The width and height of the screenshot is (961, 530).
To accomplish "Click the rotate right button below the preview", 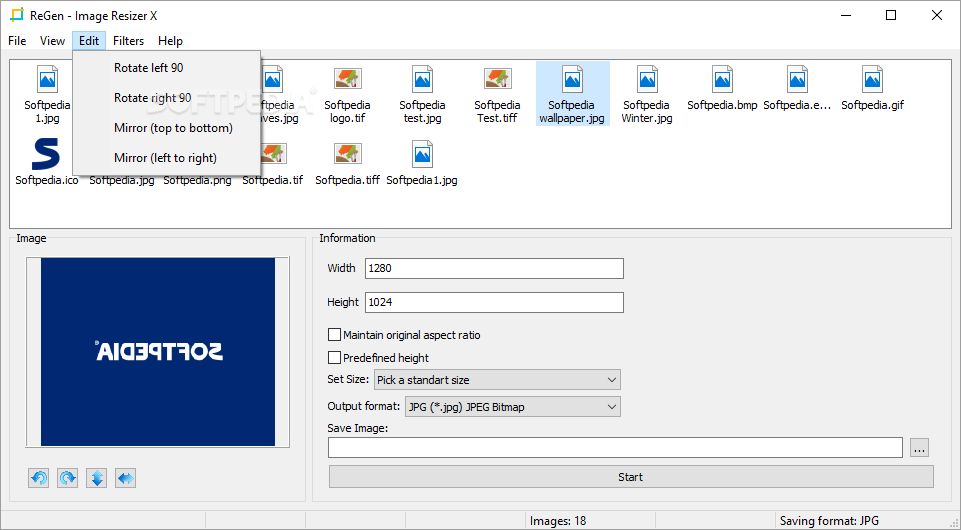I will [x=67, y=478].
